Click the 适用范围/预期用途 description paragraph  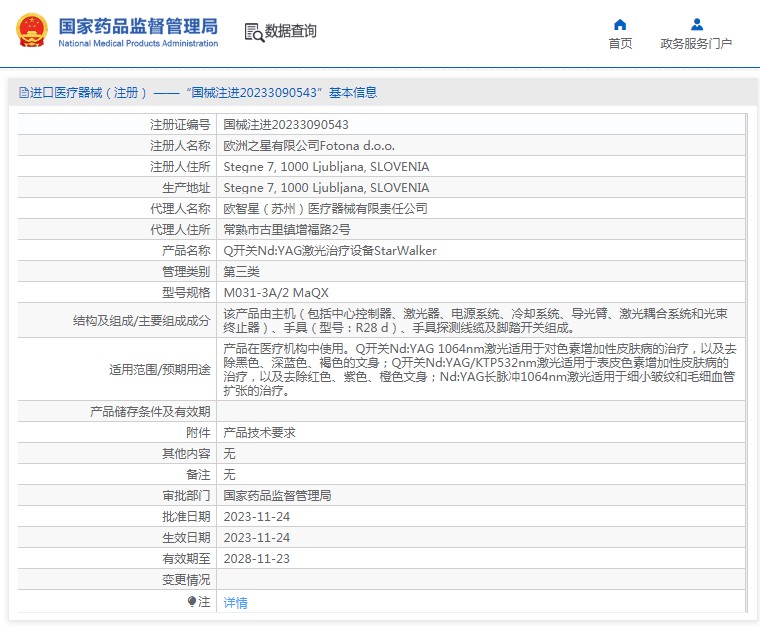[x=480, y=369]
